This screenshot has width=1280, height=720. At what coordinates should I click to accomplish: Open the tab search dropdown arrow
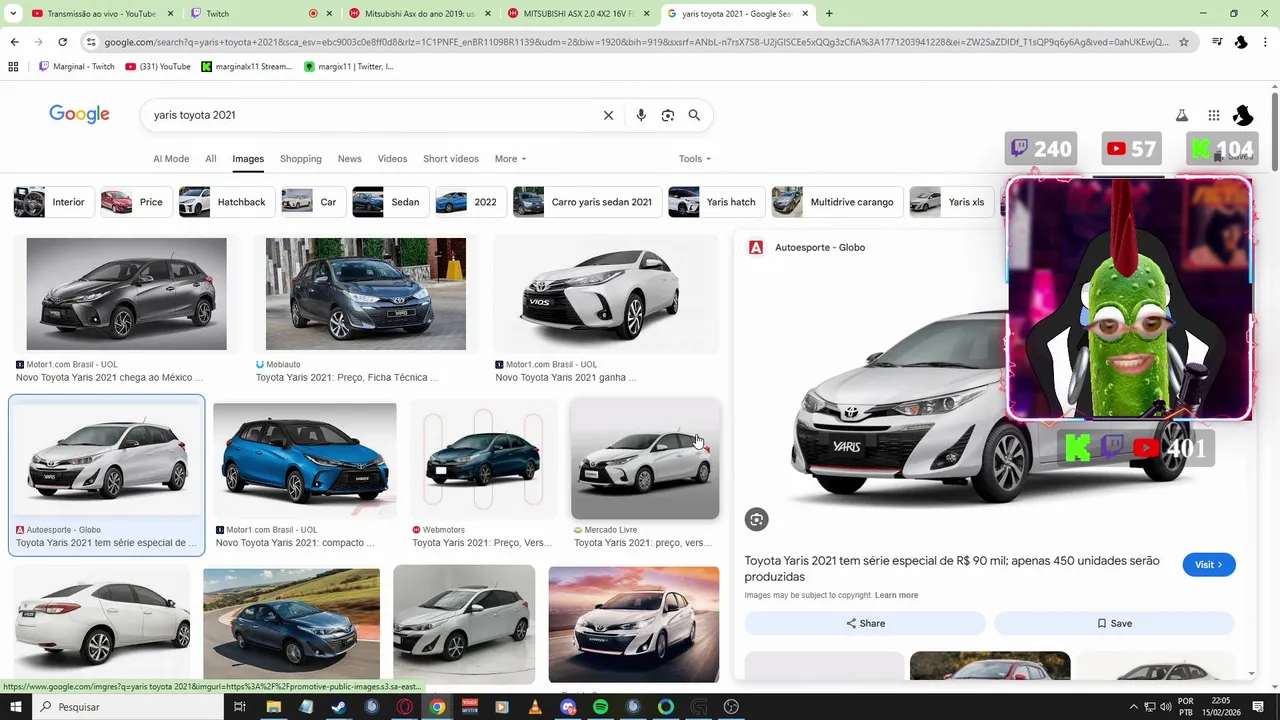(12, 14)
